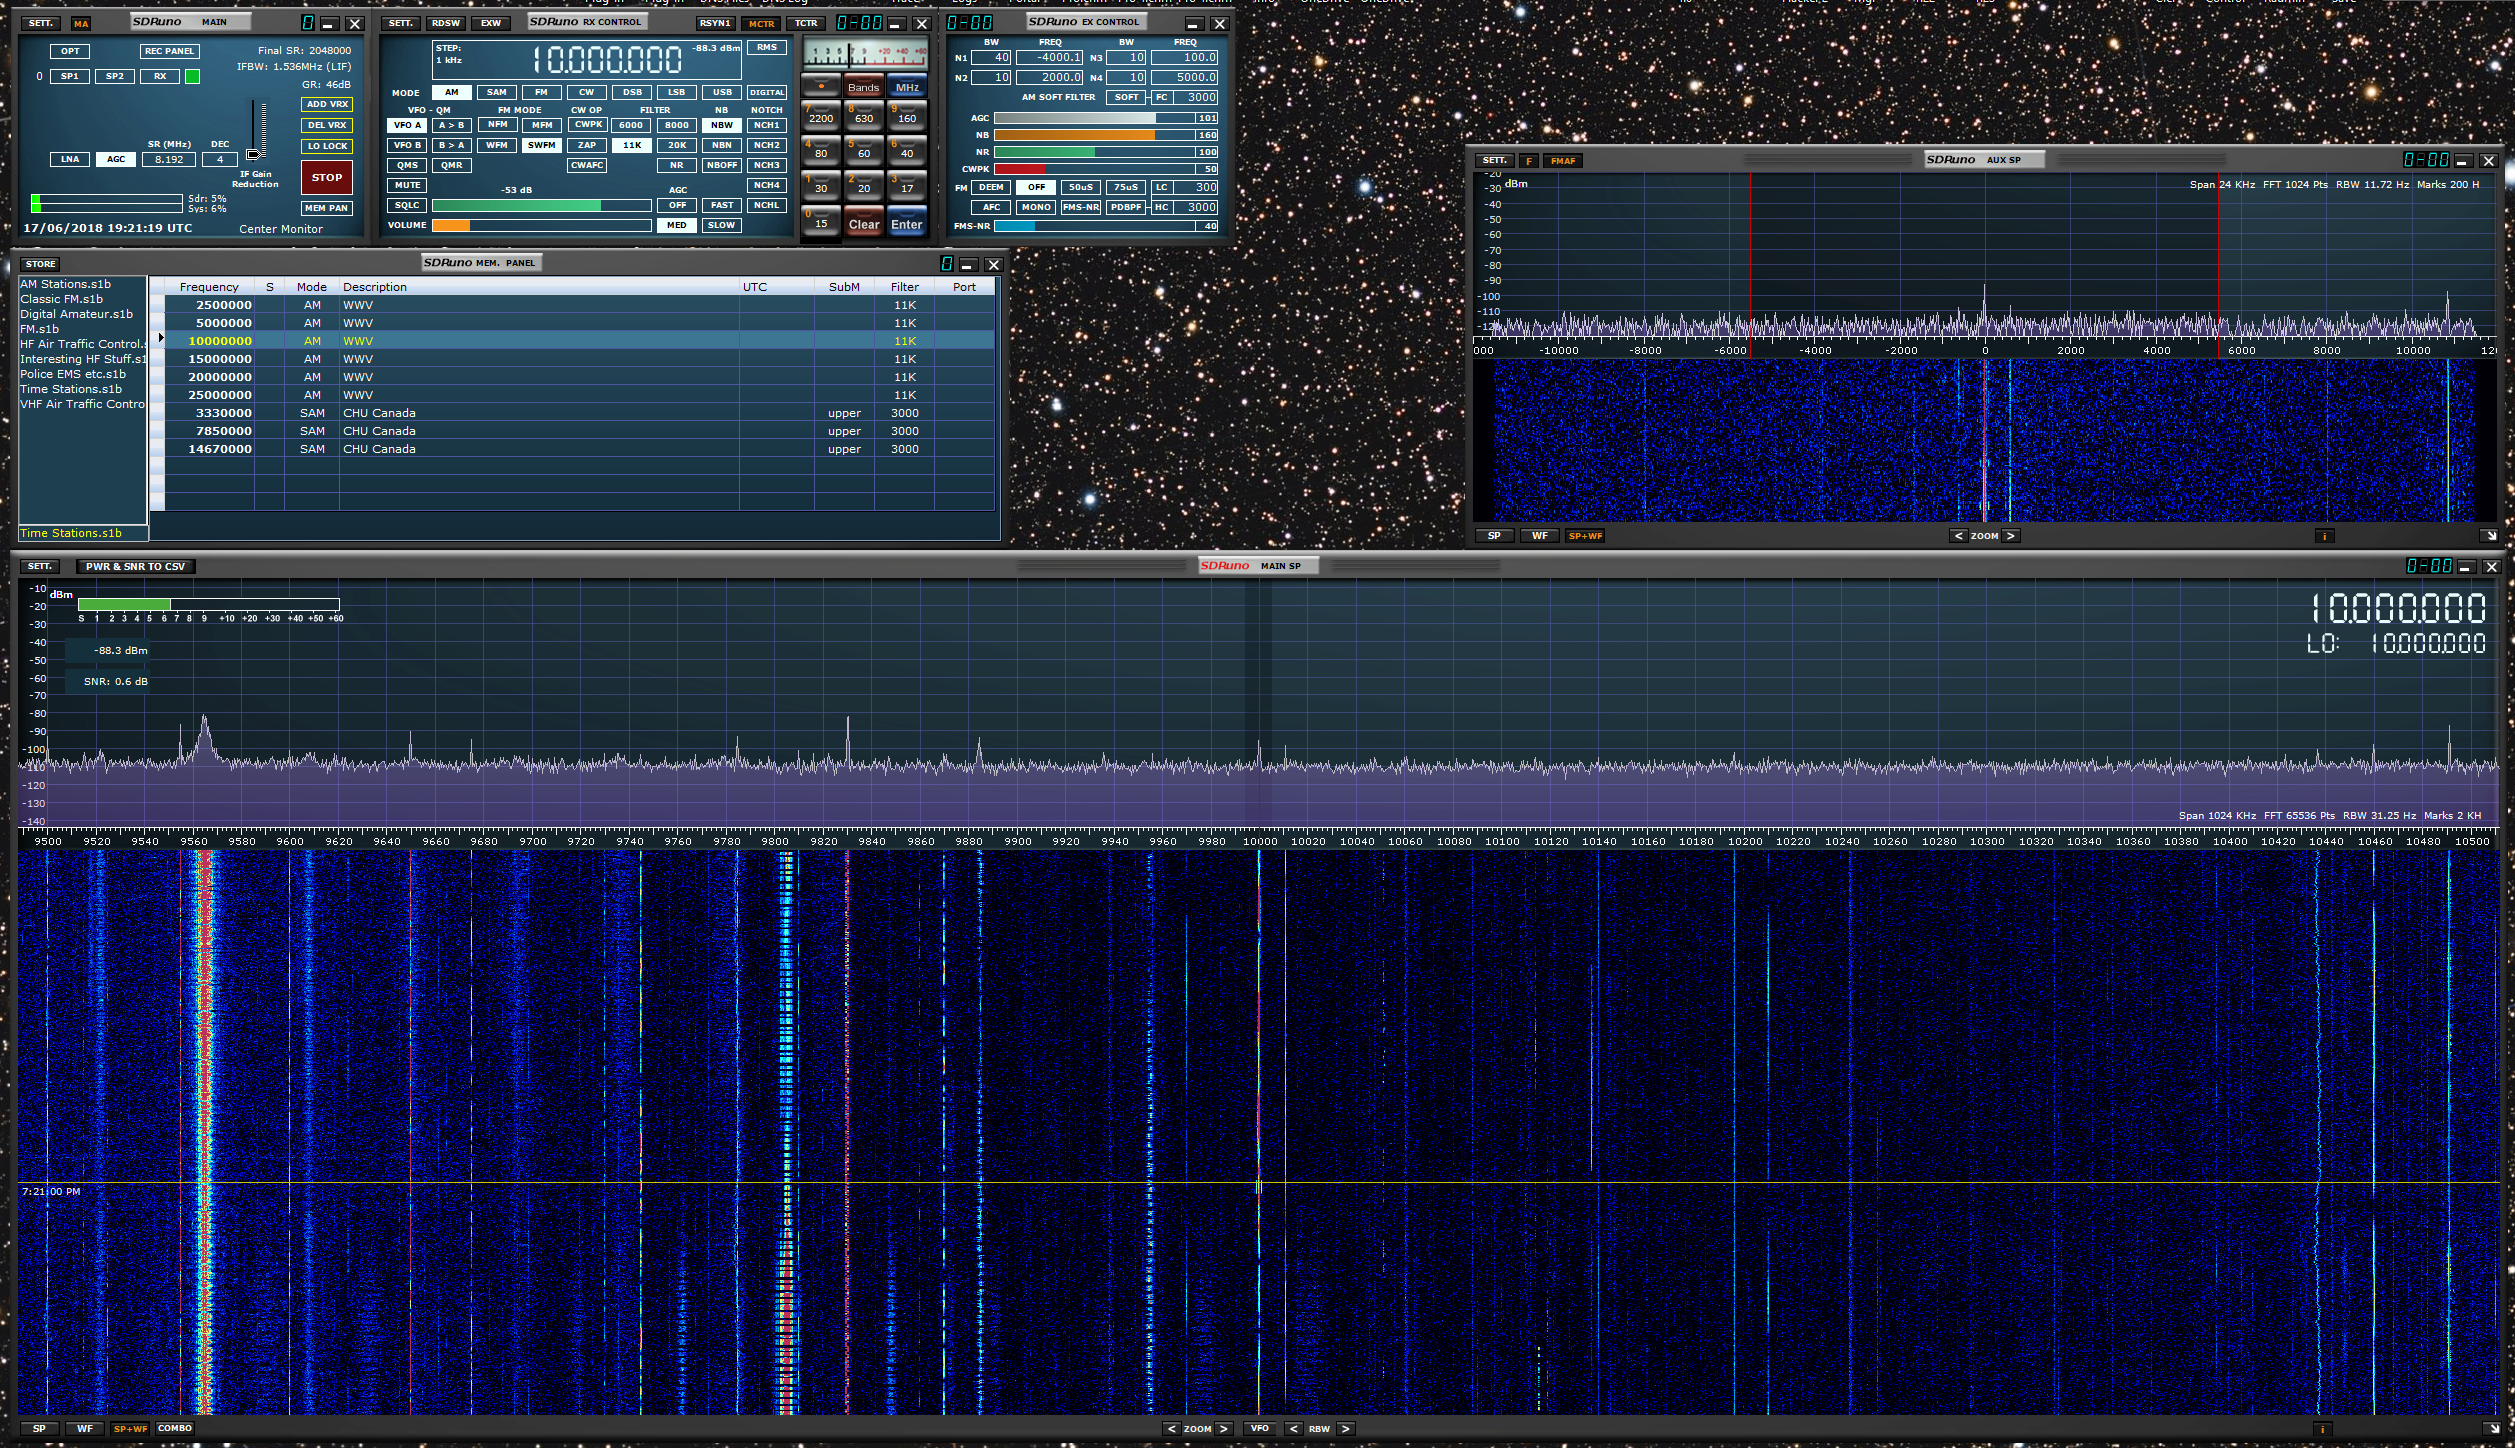Click the N1 FREQ field showing -4000.1

coord(1049,57)
